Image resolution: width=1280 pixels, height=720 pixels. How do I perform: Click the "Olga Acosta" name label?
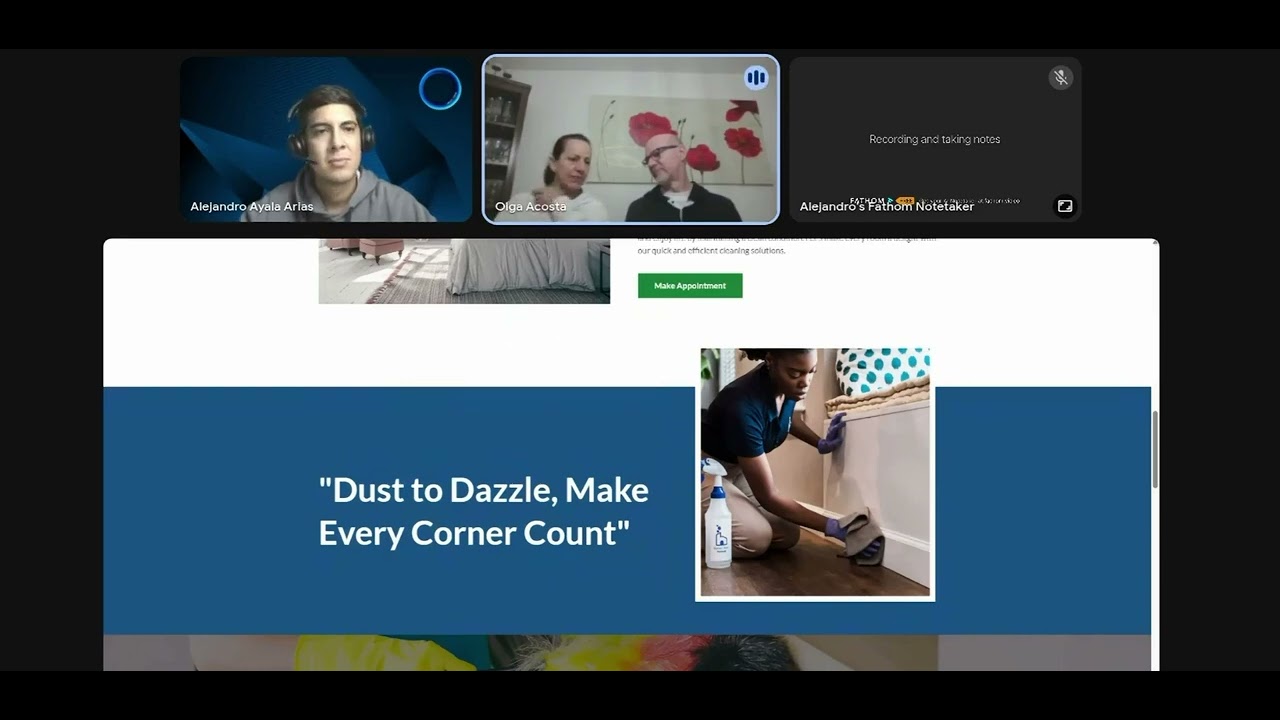tap(531, 207)
